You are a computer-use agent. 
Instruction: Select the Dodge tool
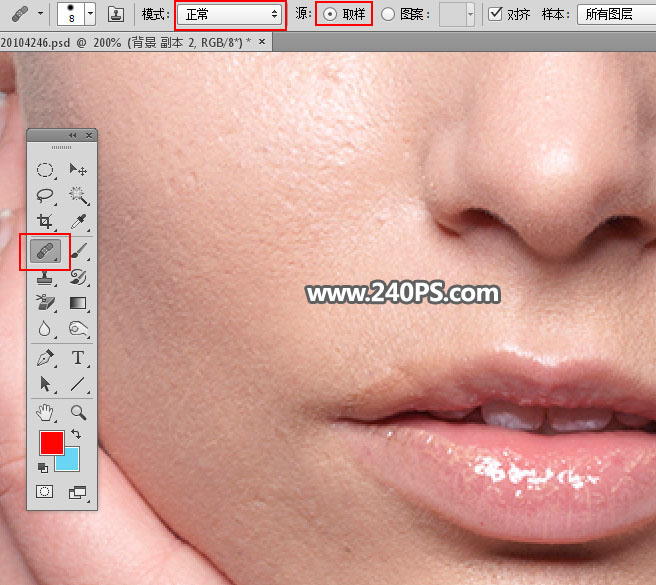79,329
